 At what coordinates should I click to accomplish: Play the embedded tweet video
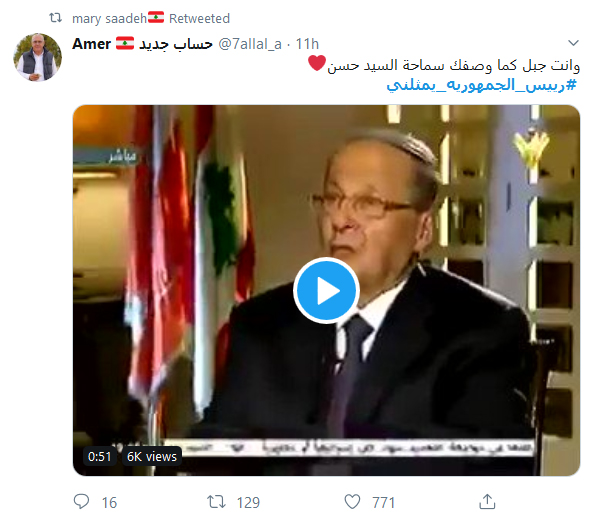[x=326, y=290]
